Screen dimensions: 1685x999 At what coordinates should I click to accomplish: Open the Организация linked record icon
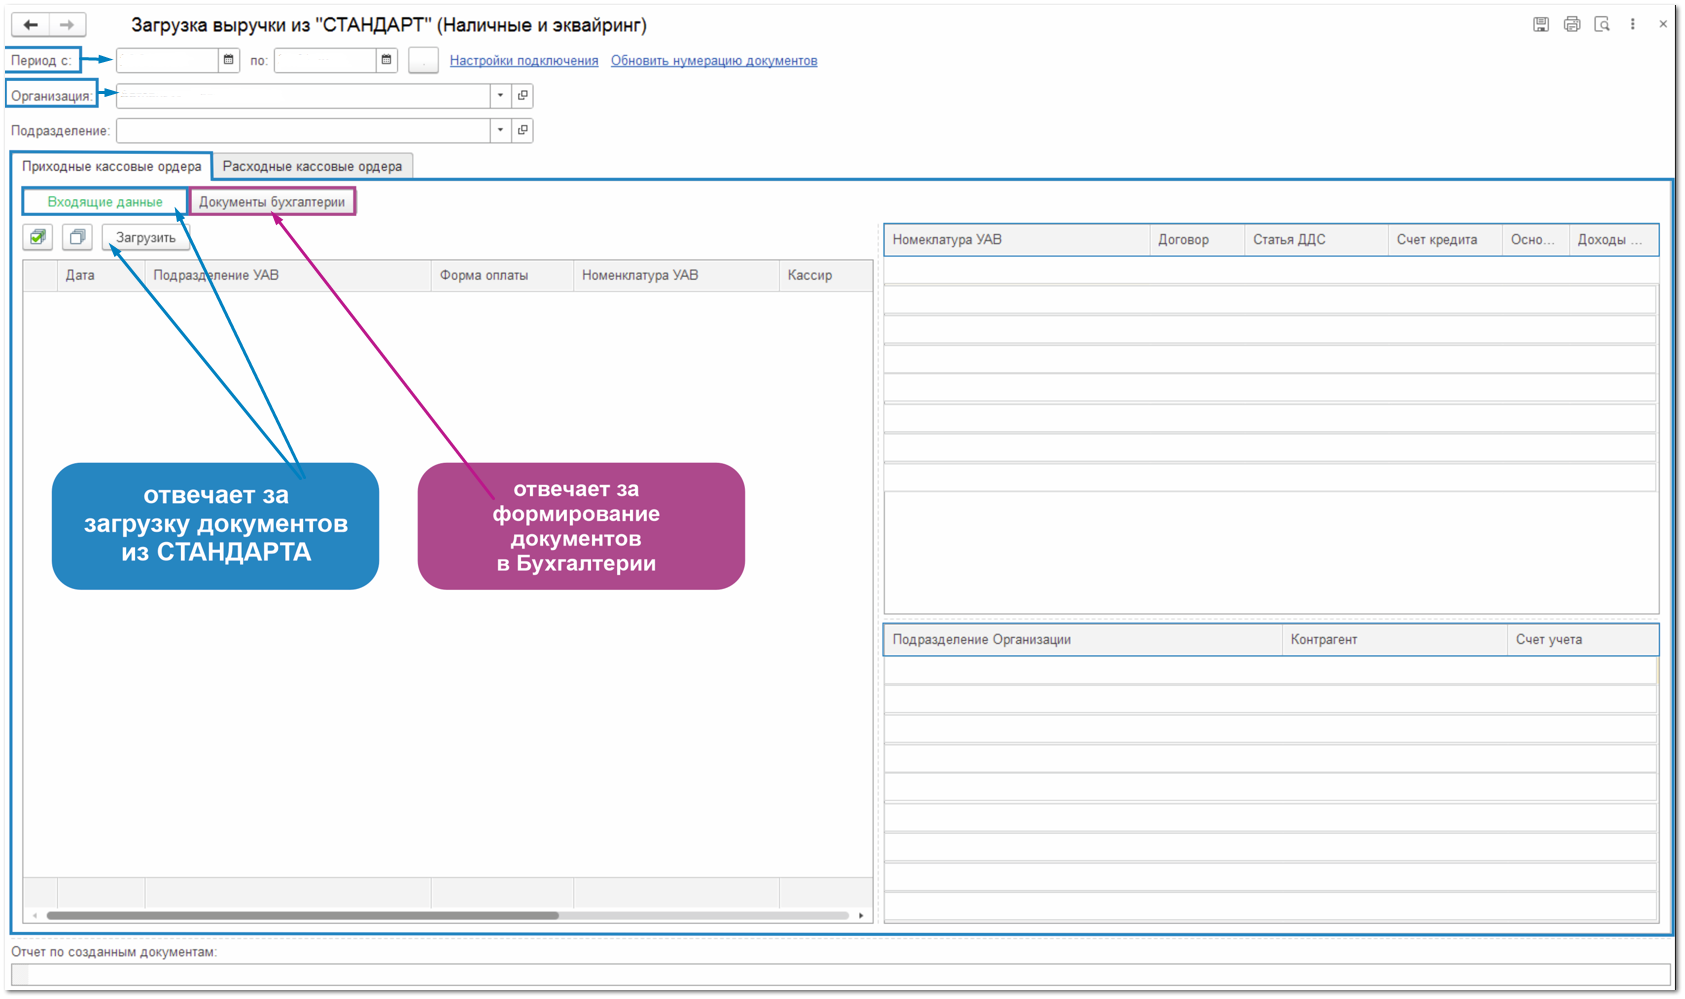tap(523, 96)
